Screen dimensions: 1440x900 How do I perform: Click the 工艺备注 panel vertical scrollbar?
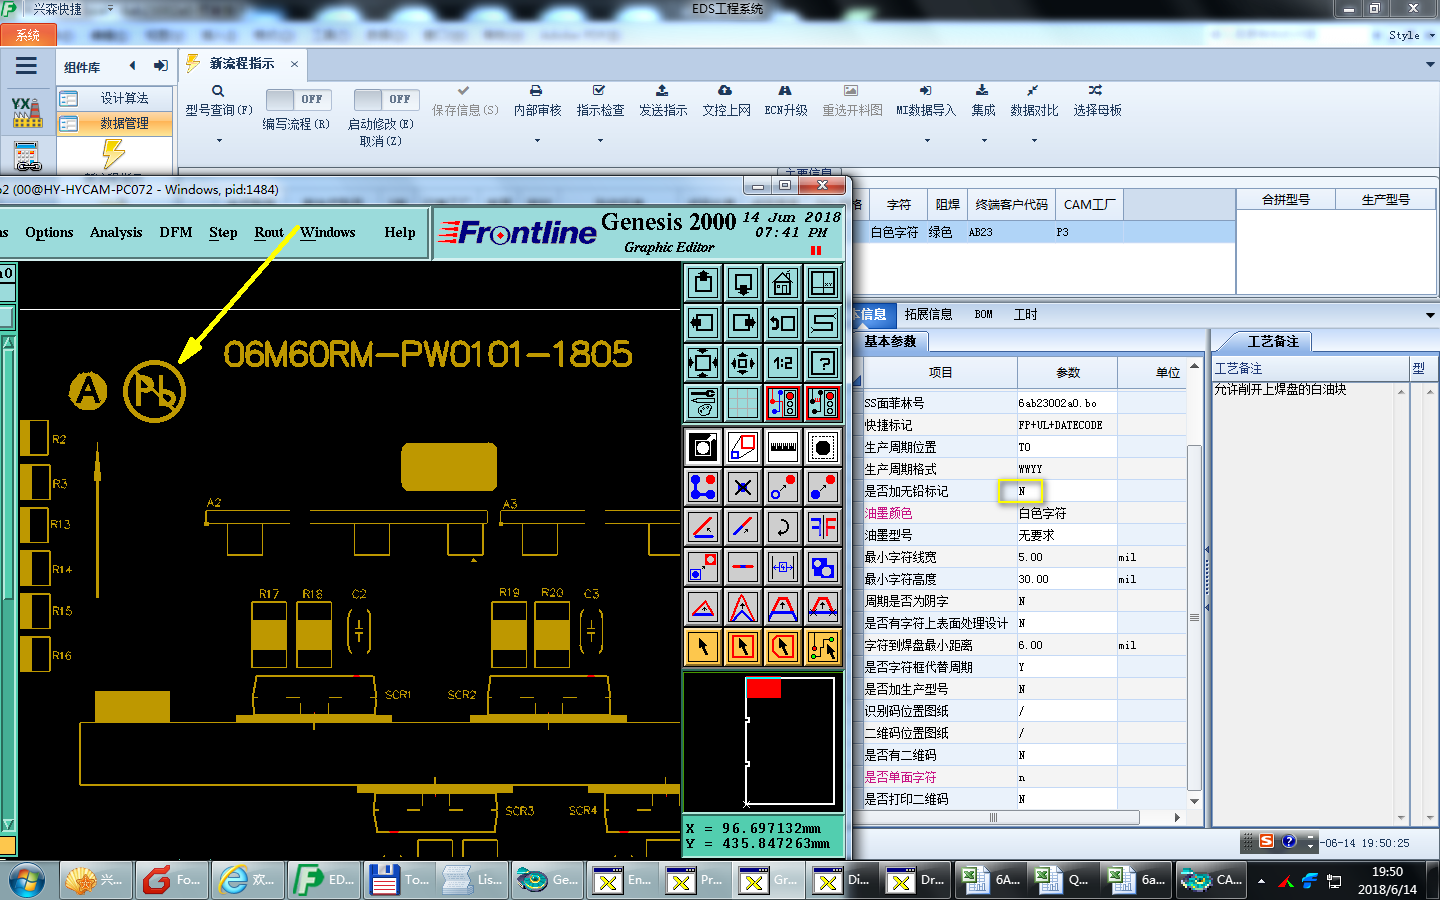click(1401, 604)
